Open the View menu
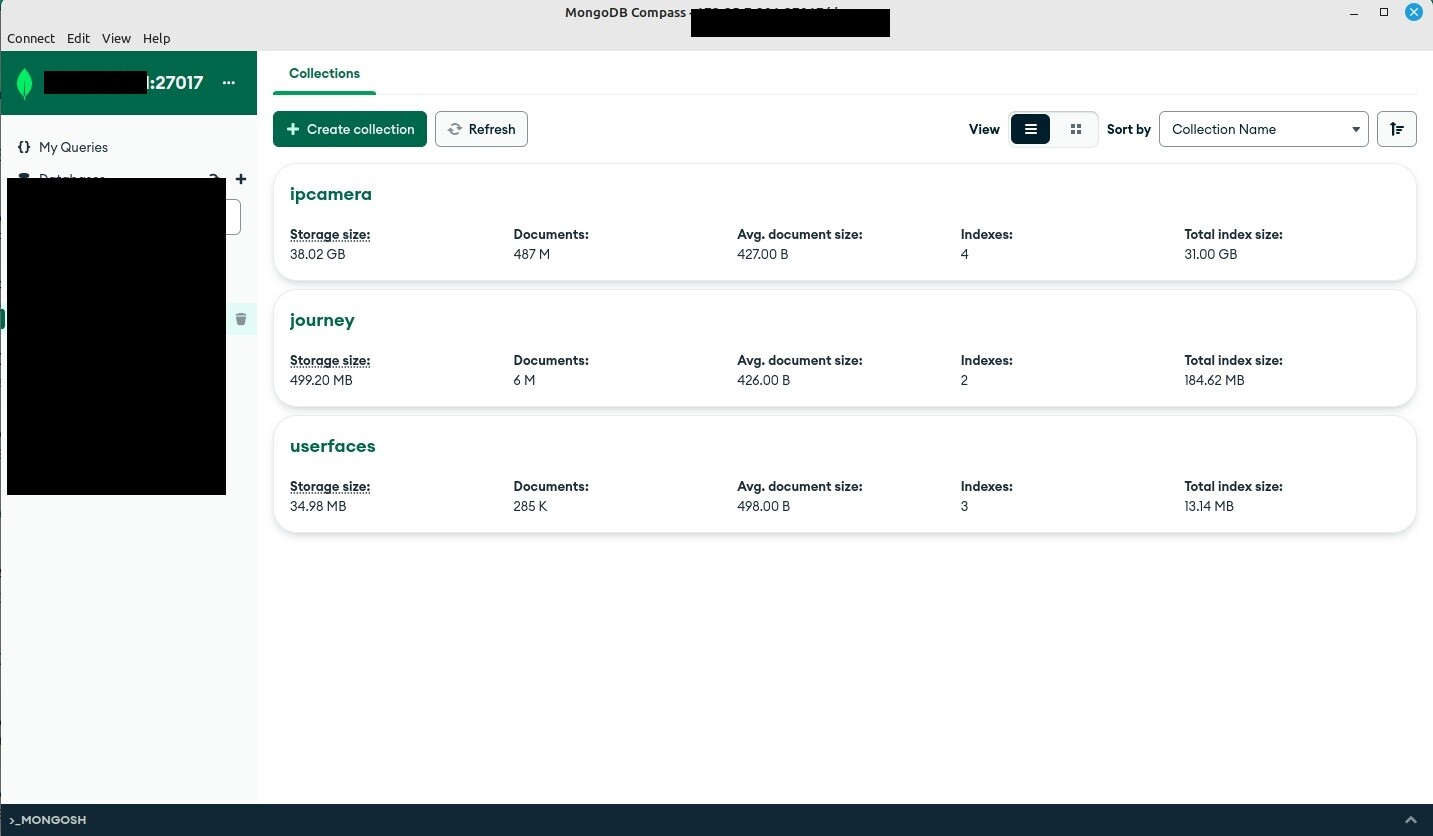 coord(116,38)
